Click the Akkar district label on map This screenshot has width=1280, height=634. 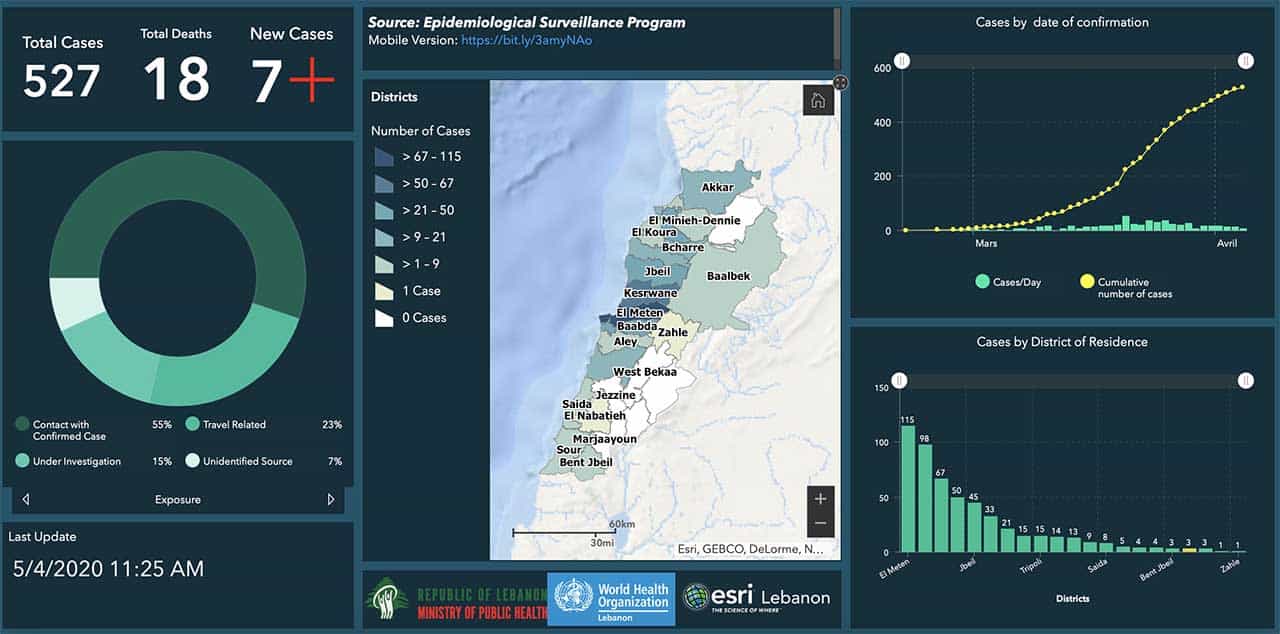pyautogui.click(x=717, y=187)
